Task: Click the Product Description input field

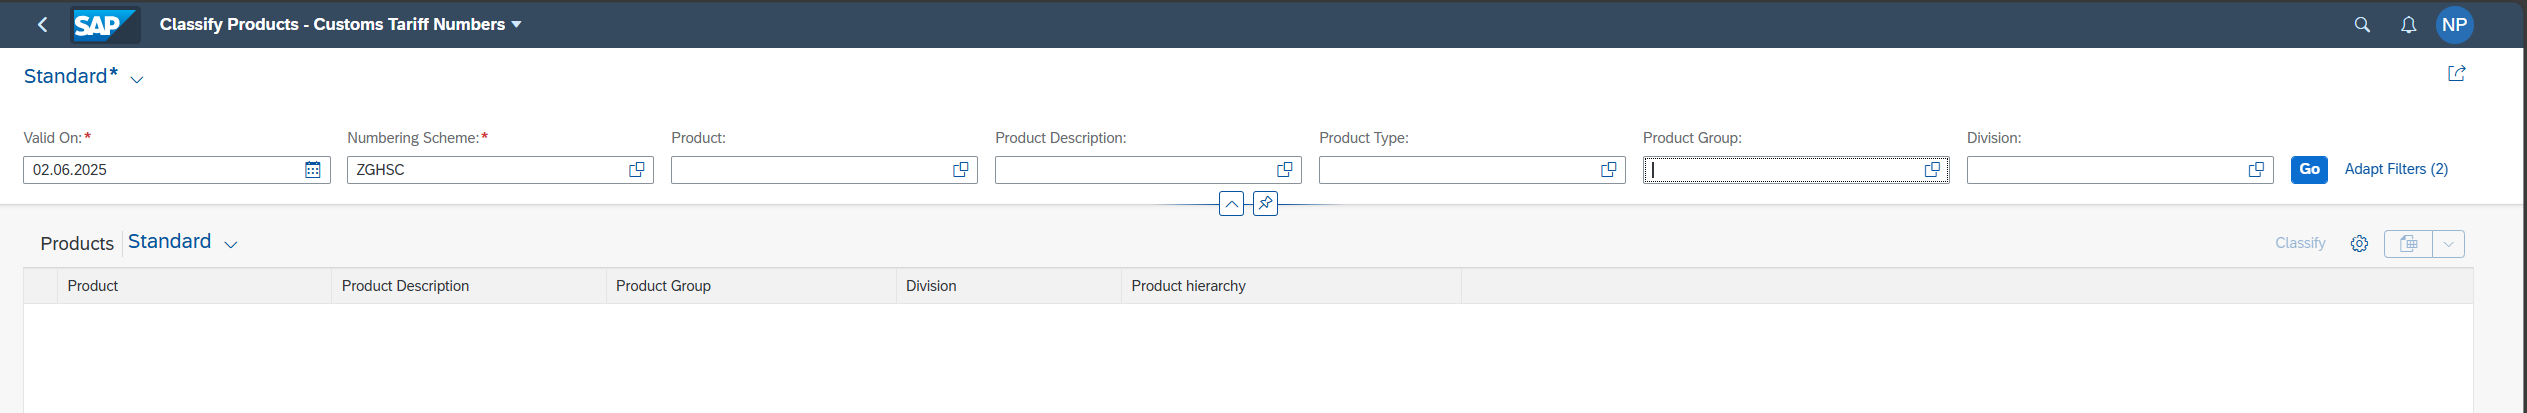Action: pyautogui.click(x=1133, y=170)
